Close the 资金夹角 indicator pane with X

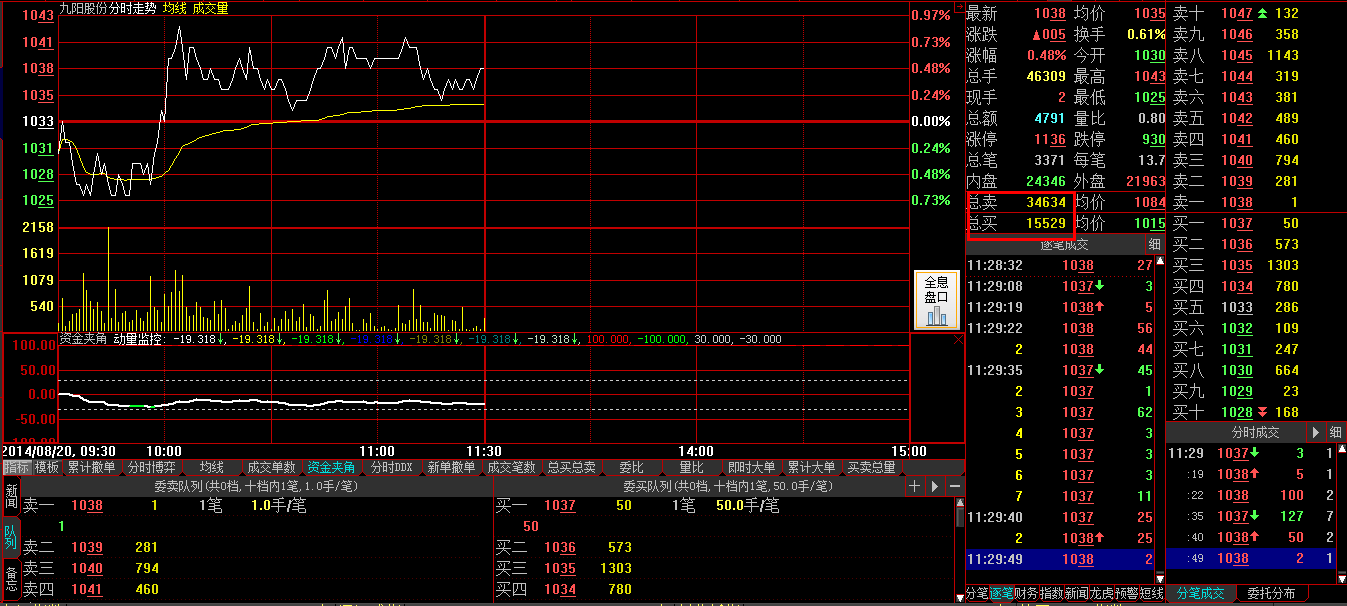(x=958, y=340)
